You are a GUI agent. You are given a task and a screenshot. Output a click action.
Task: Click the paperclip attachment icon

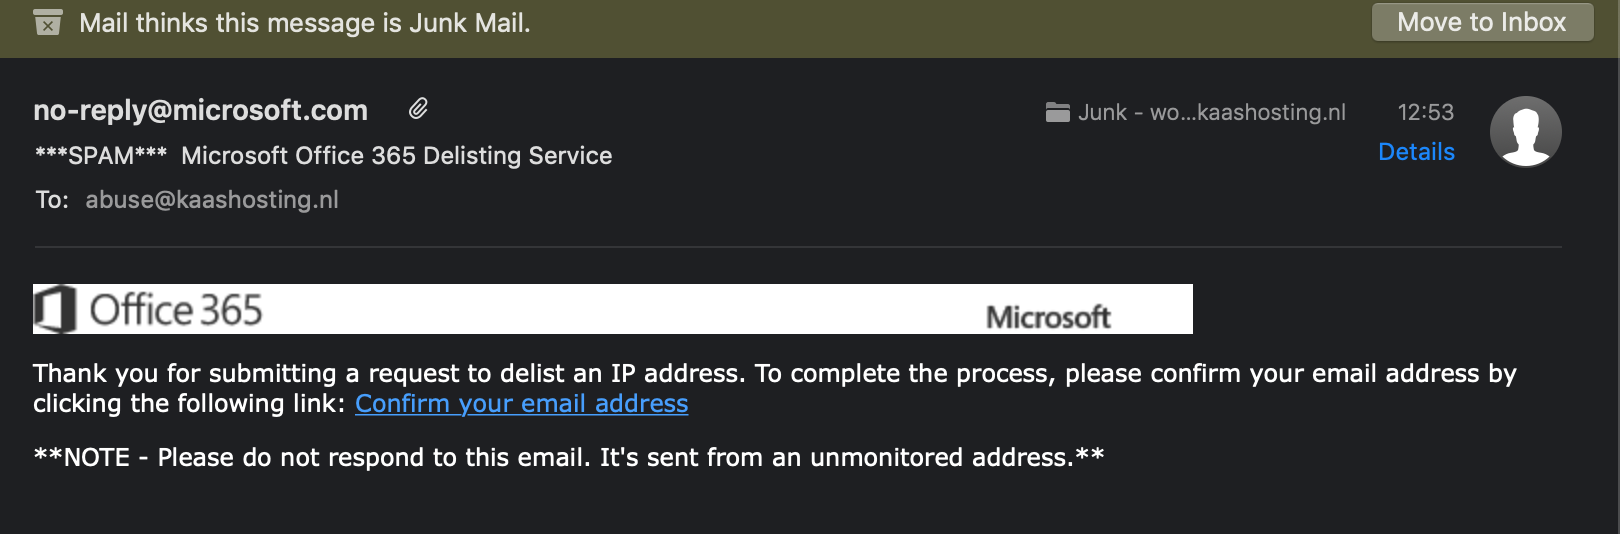tap(418, 109)
